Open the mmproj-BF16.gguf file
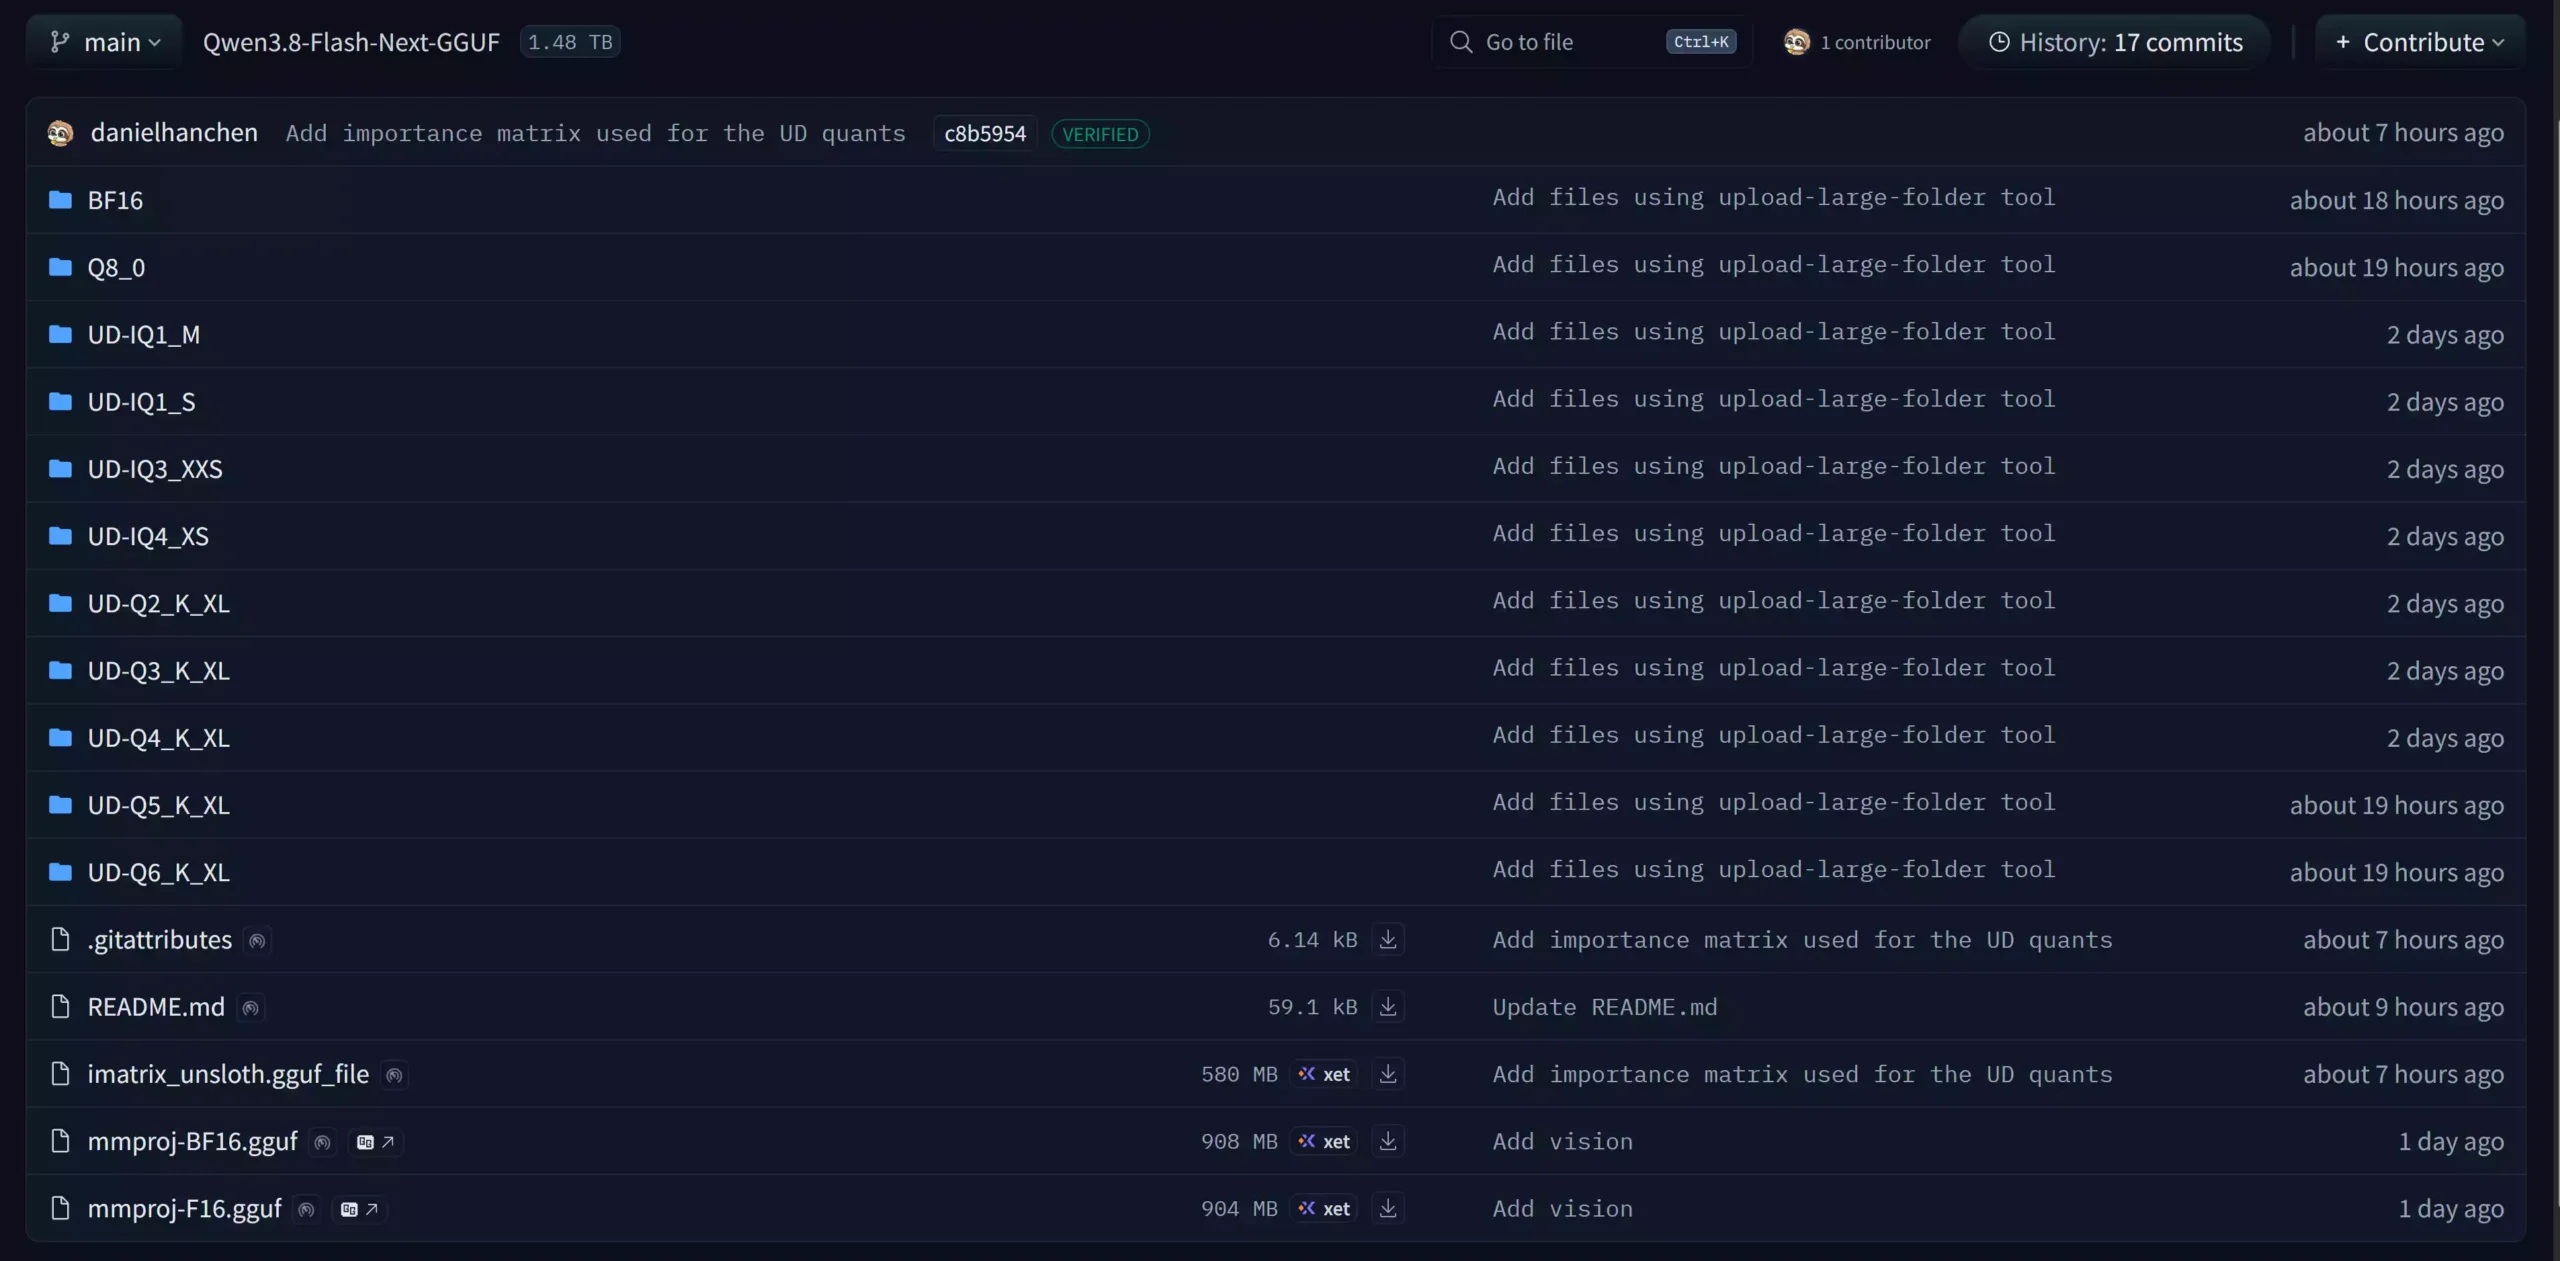The height and width of the screenshot is (1261, 2560). (x=193, y=1141)
